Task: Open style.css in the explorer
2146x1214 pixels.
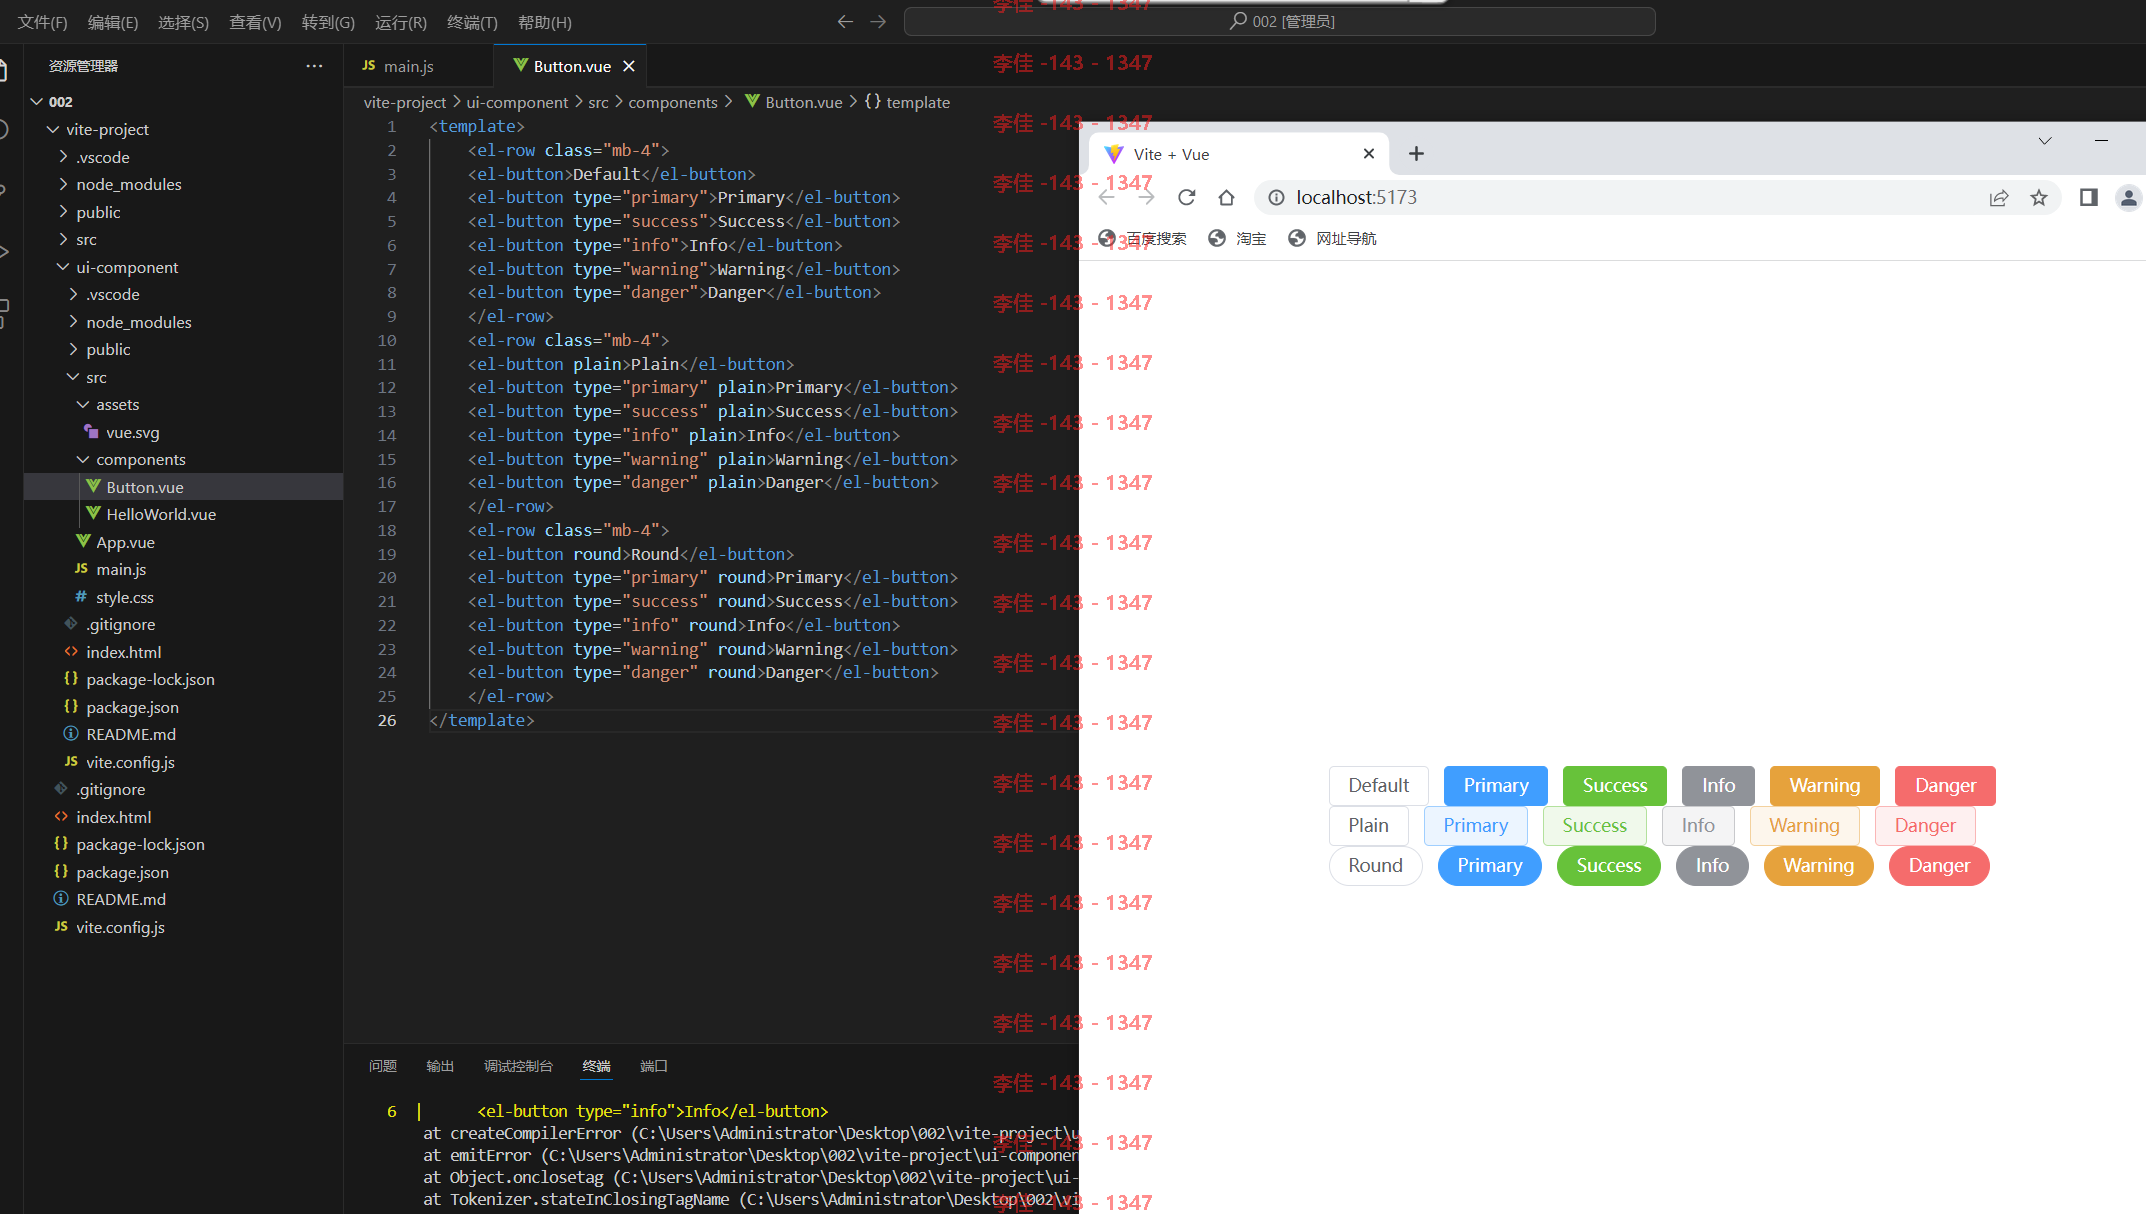Action: click(x=183, y=597)
